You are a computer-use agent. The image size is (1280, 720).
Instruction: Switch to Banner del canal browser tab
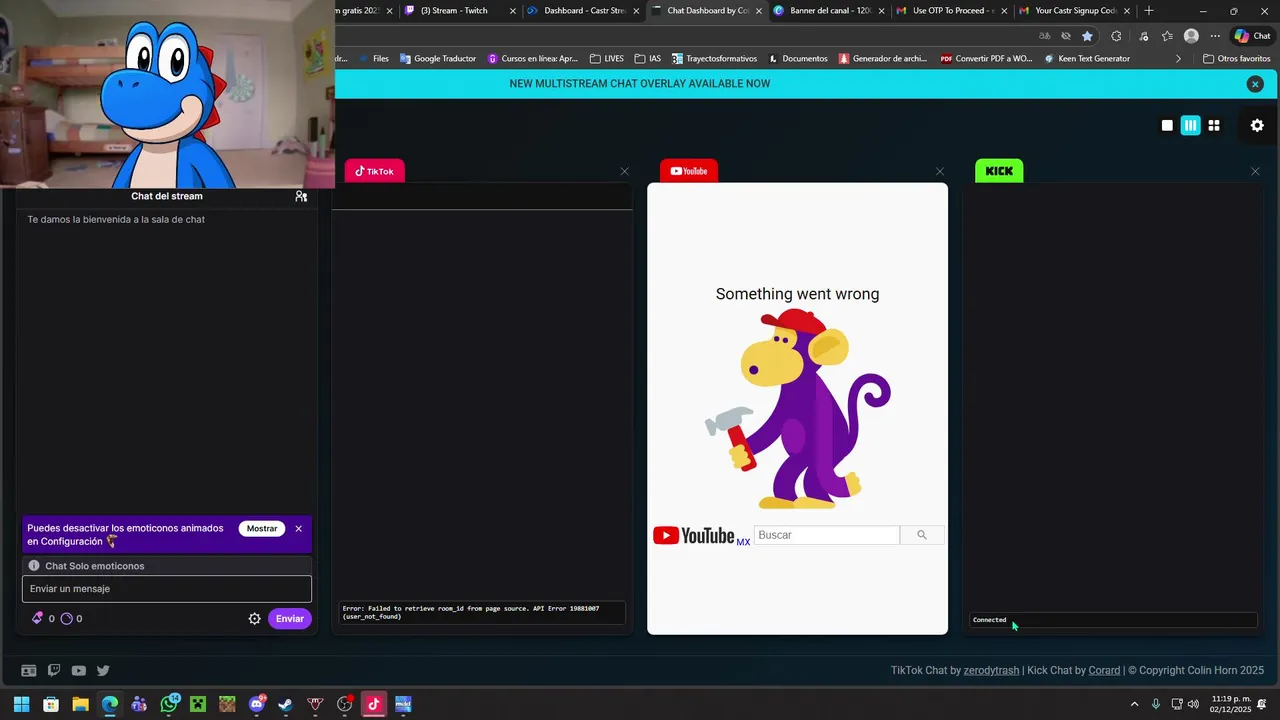pos(829,11)
